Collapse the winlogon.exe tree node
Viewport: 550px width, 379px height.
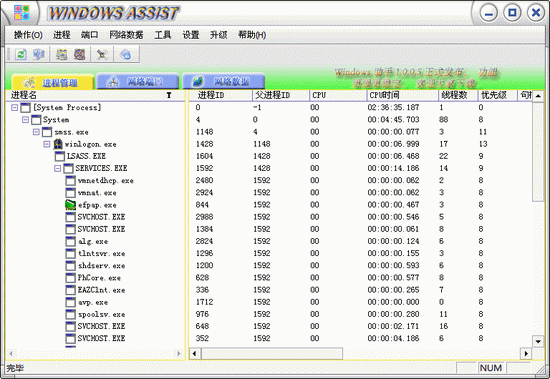(x=47, y=144)
